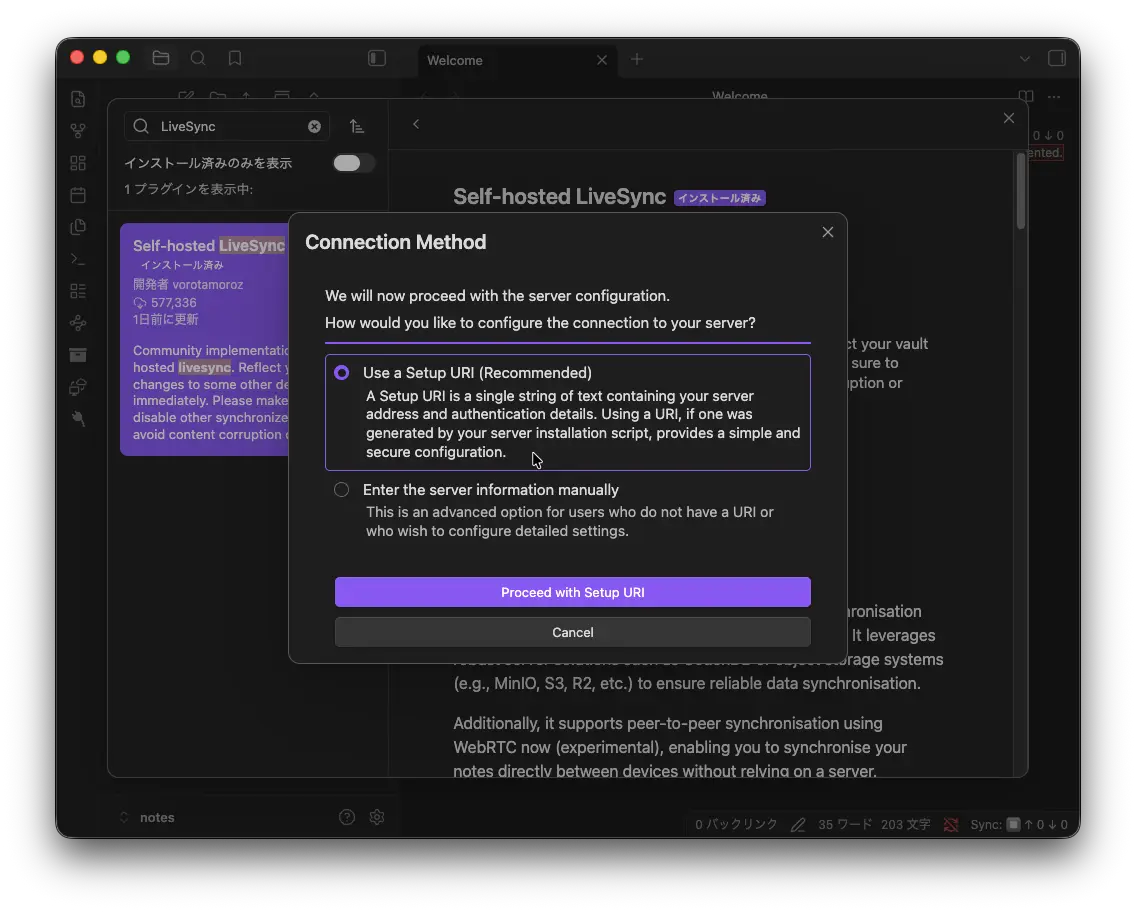Click the lowest left ribbon icon
1136x912 pixels.
click(78, 419)
